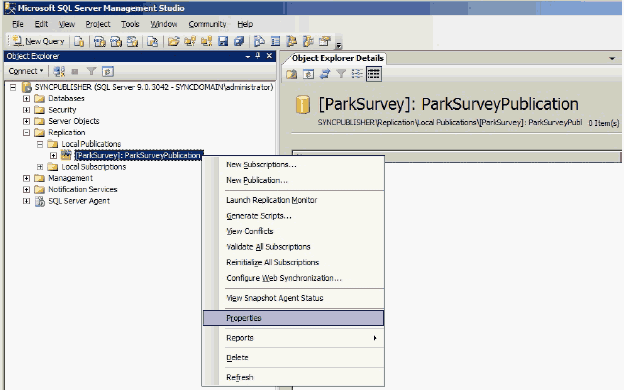Viewport: 624px width, 390px height.
Task: Click the SQL Server Mobile Query icon
Action: pyautogui.click(x=152, y=41)
